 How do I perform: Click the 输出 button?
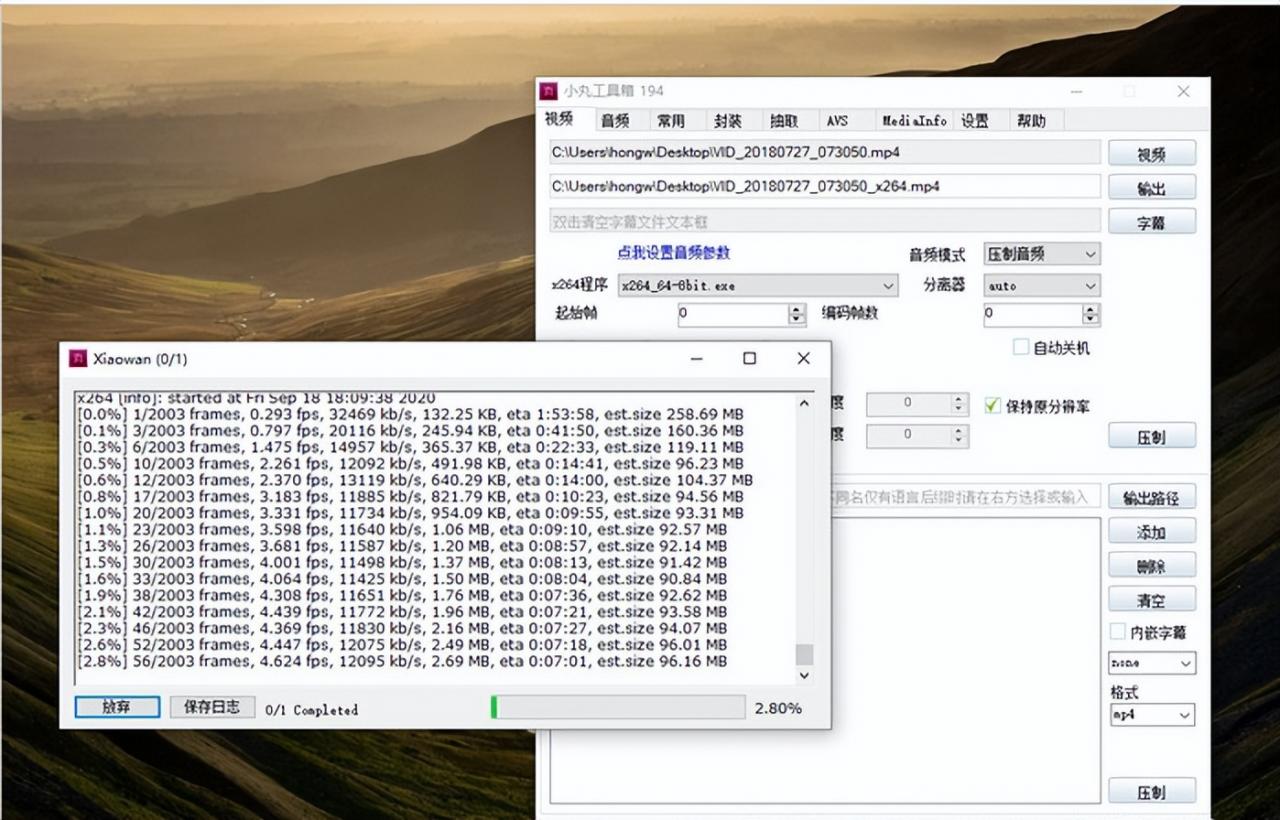pyautogui.click(x=1152, y=188)
